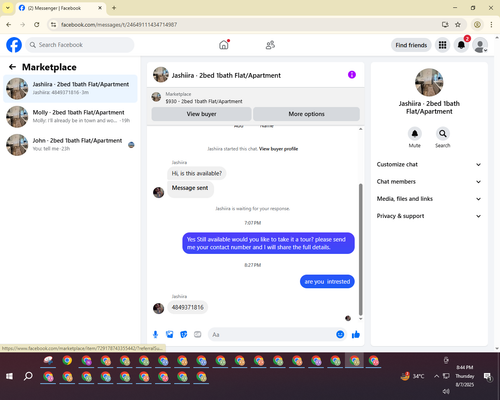Click the browser address bar URL
Screen dimensions: 500x400
[119, 25]
